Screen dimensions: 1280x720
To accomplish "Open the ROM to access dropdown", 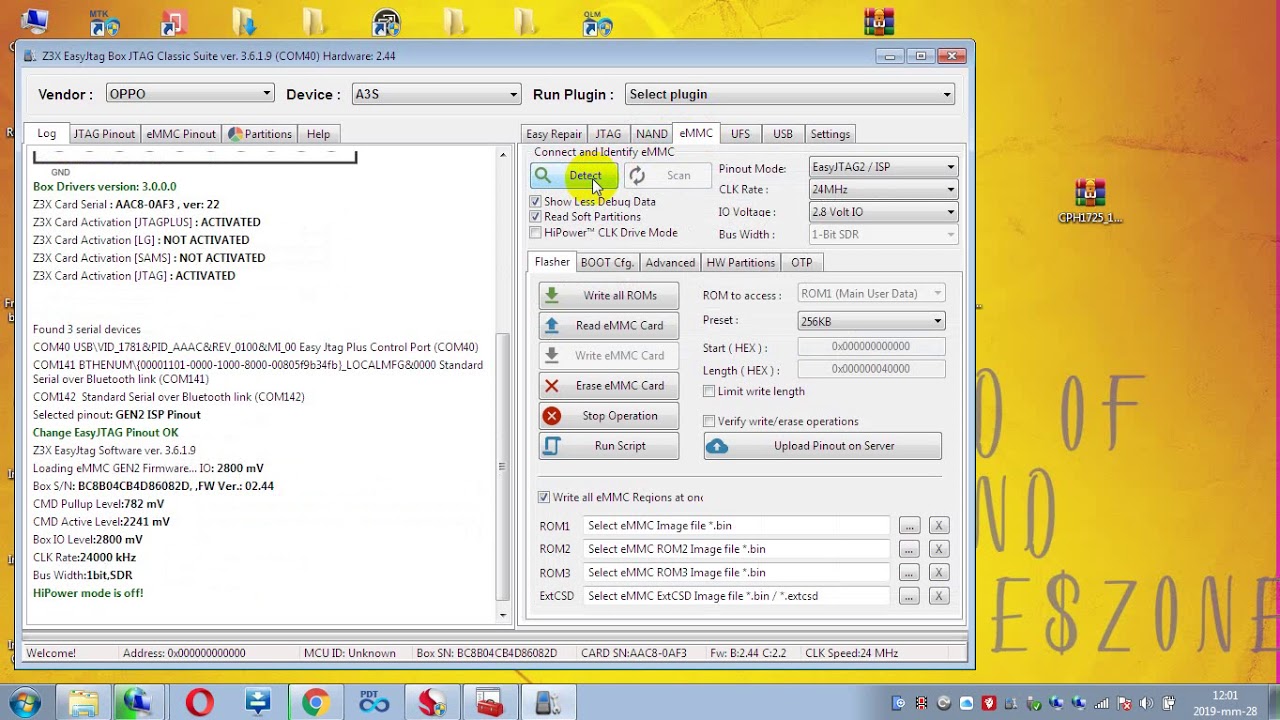I will click(x=871, y=294).
